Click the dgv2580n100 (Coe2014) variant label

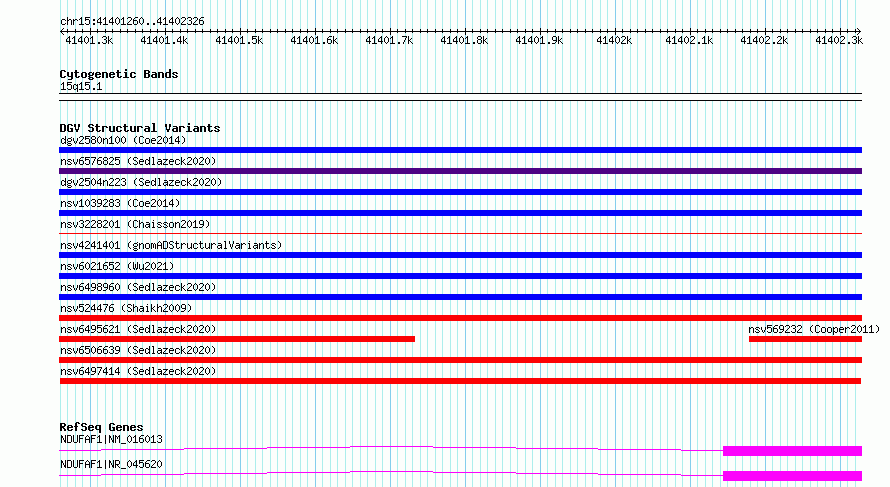pos(123,140)
